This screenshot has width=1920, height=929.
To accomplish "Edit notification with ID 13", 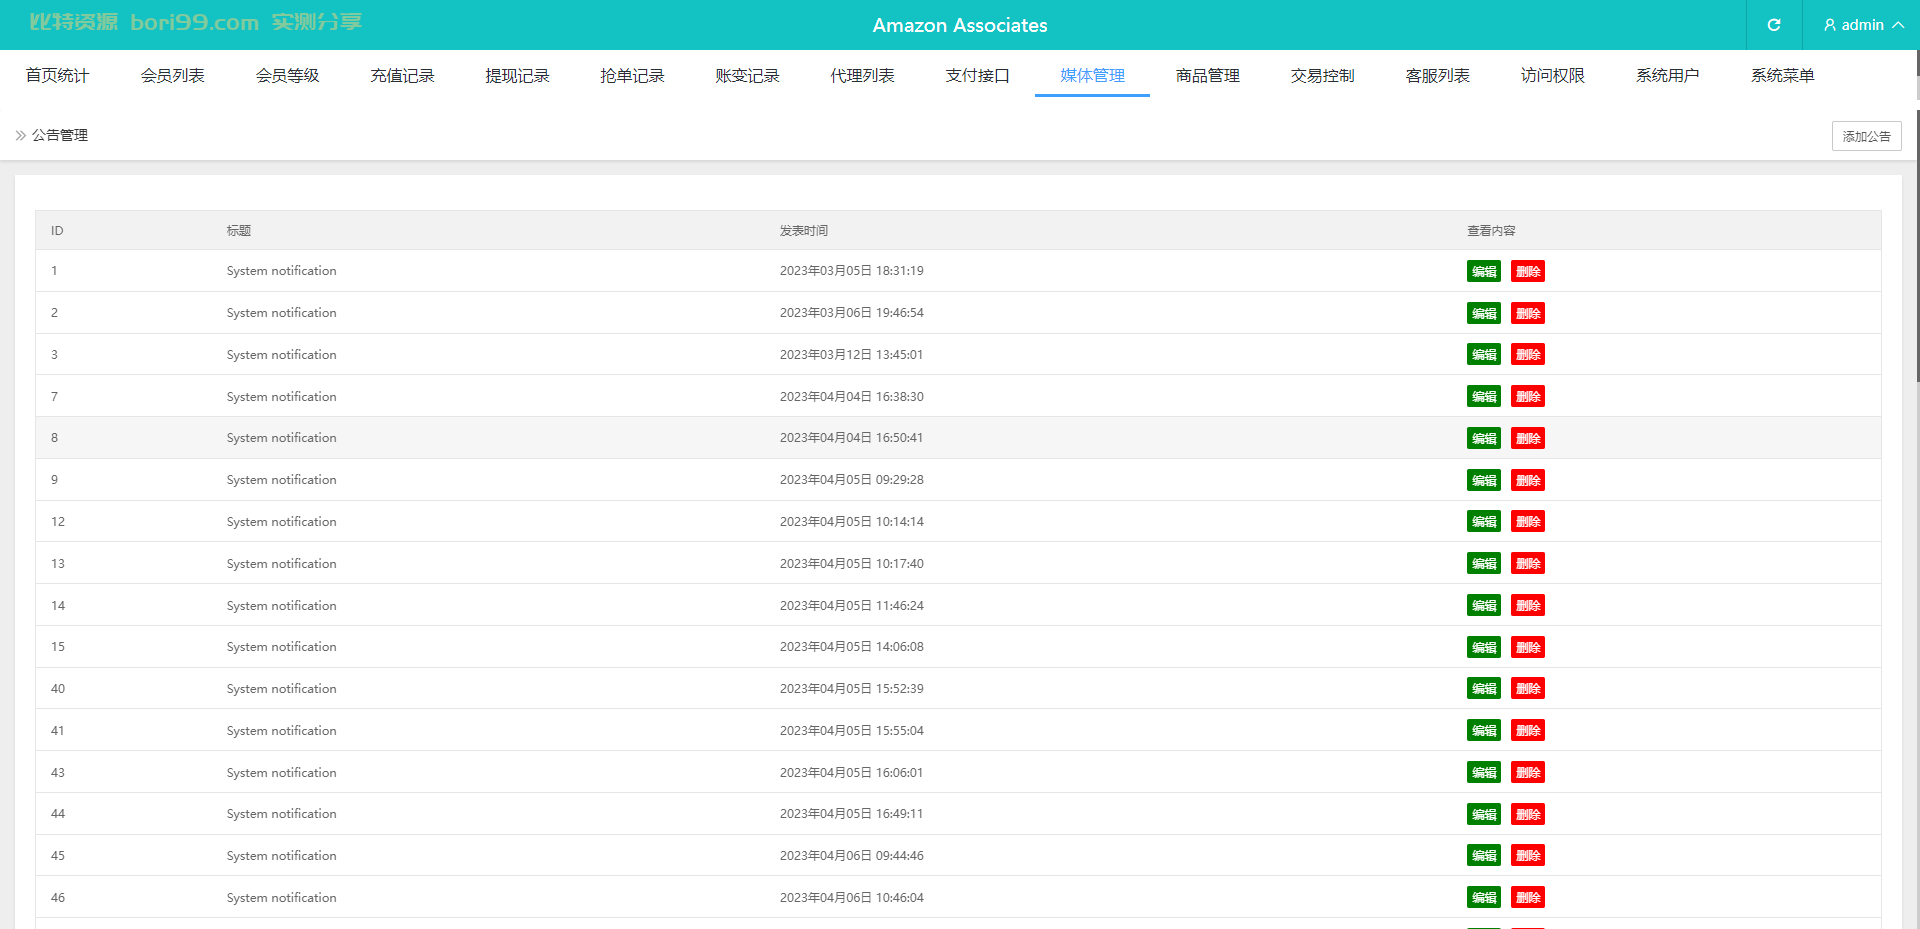I will (x=1484, y=563).
